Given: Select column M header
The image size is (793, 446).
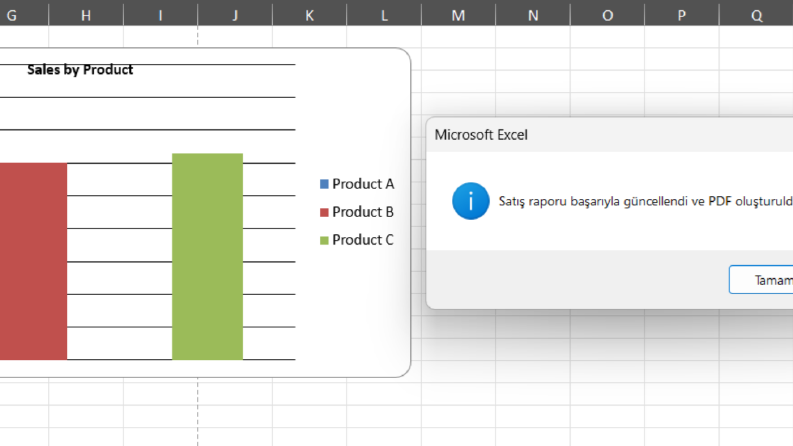Looking at the screenshot, I should click(458, 13).
